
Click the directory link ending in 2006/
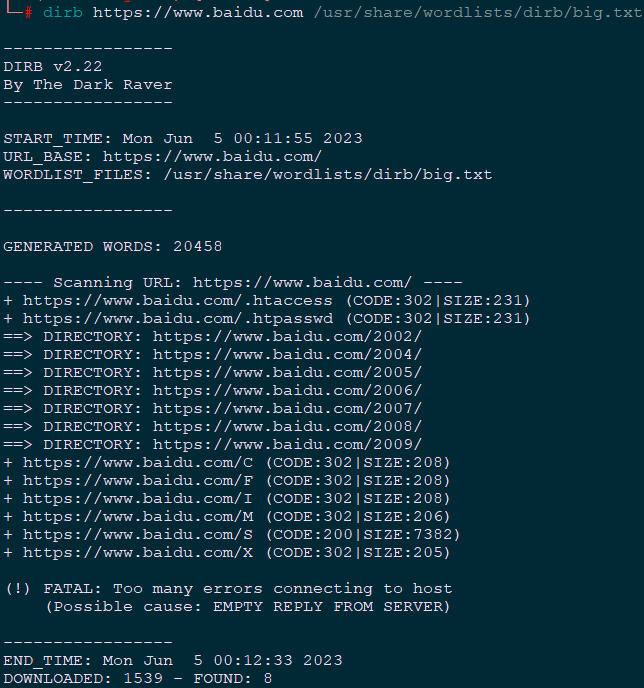[287, 390]
